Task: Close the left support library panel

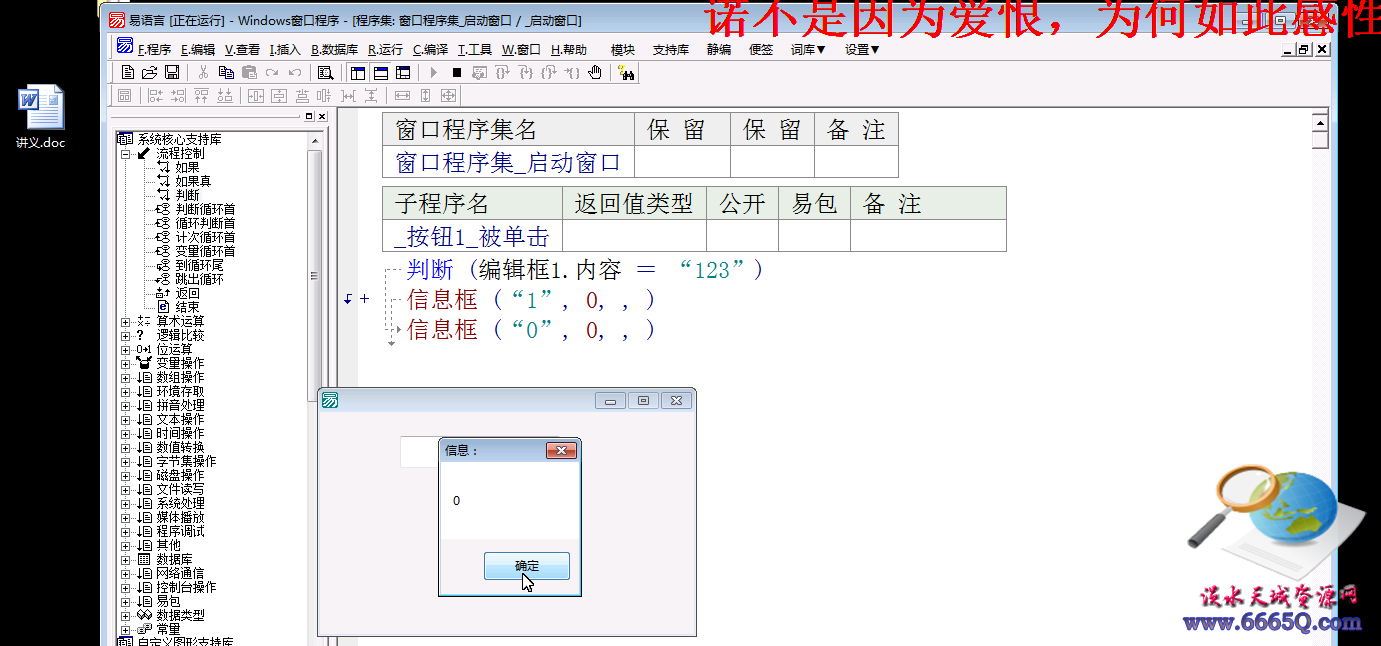Action: (322, 117)
